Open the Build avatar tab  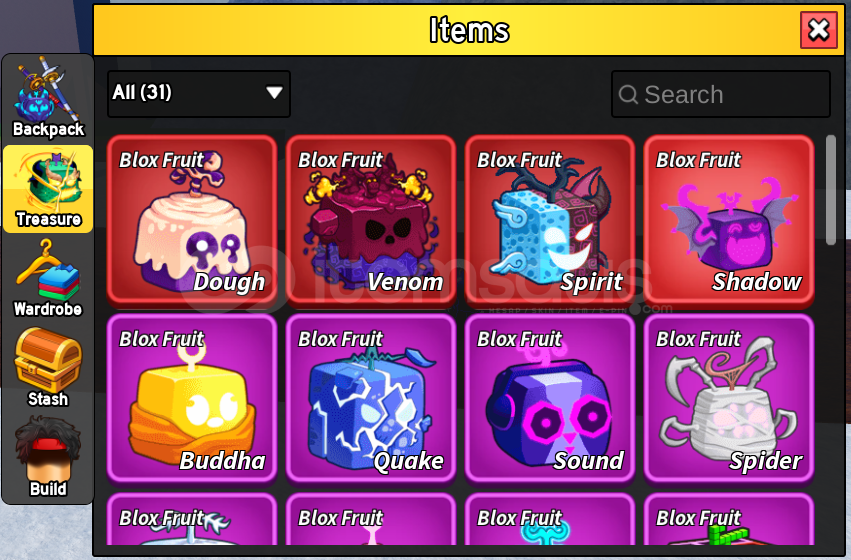tap(48, 457)
